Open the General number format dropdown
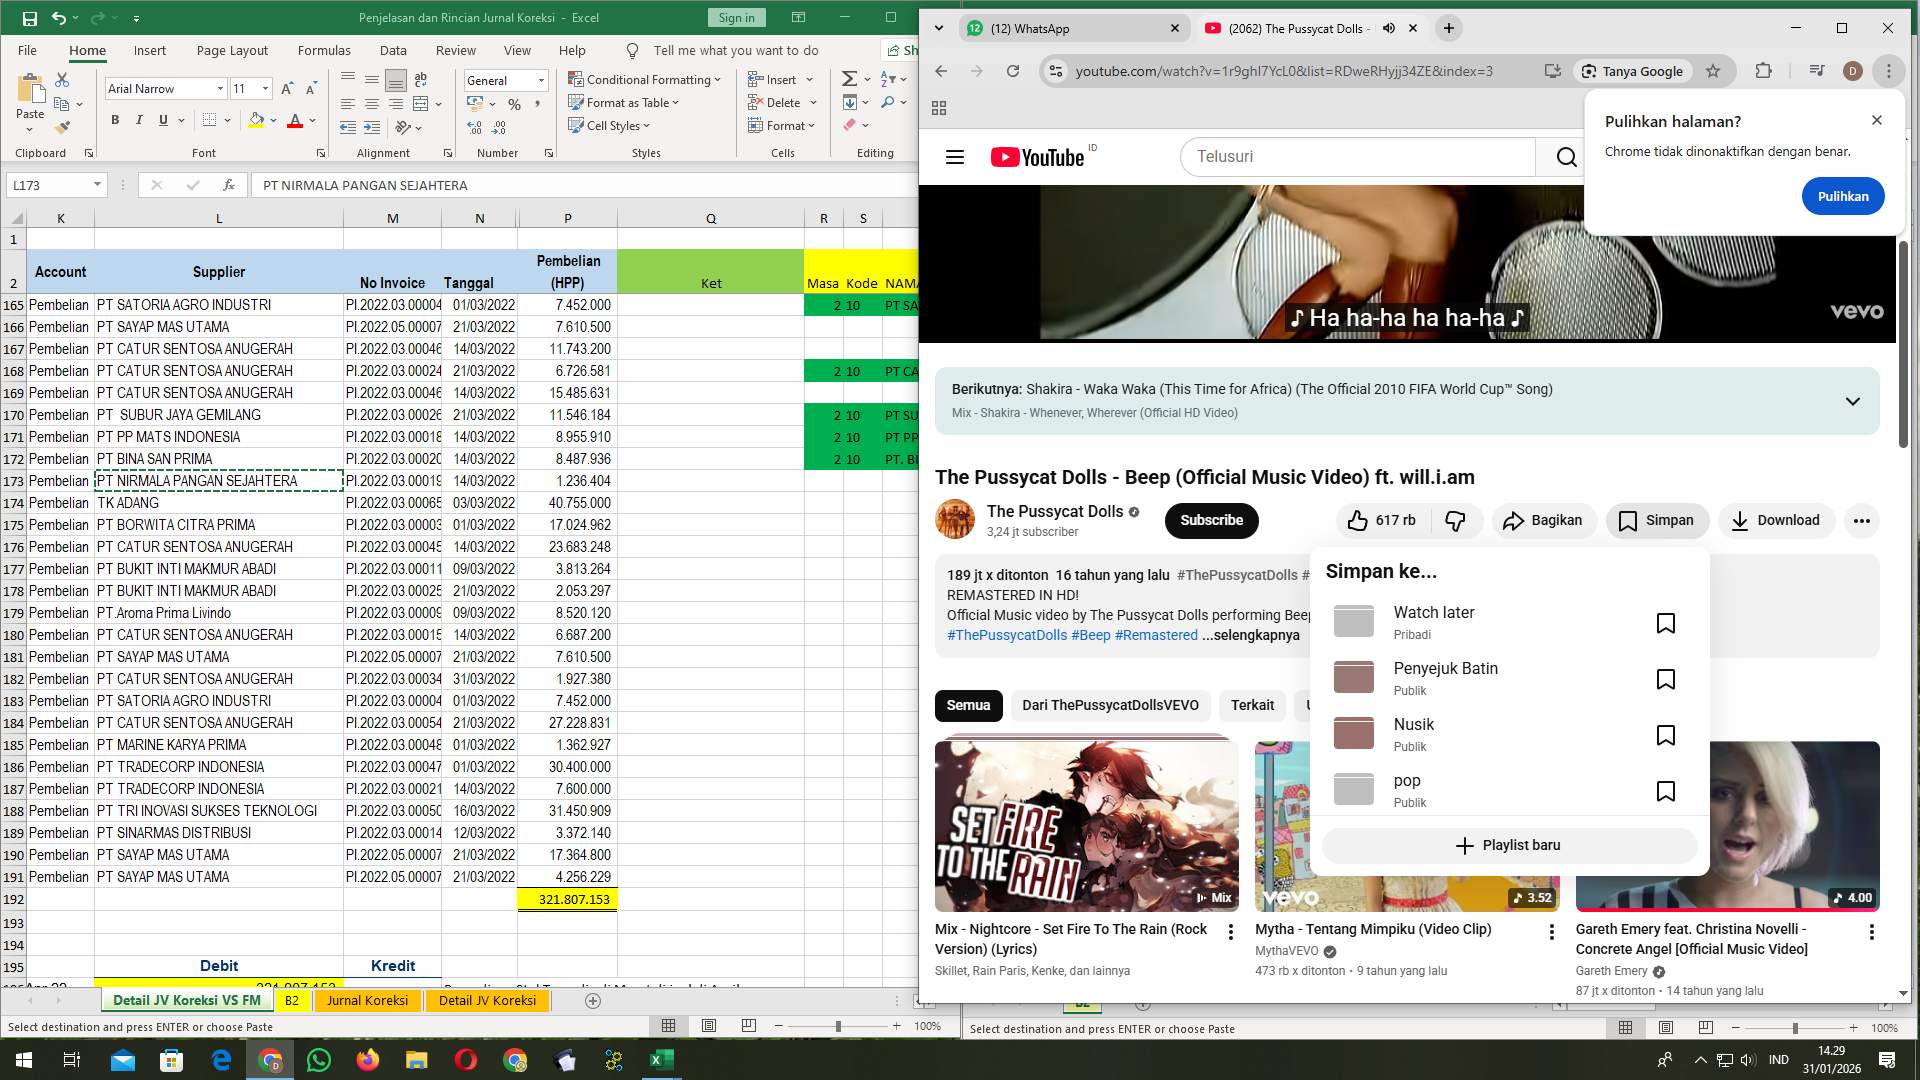The width and height of the screenshot is (1920, 1080). click(540, 80)
